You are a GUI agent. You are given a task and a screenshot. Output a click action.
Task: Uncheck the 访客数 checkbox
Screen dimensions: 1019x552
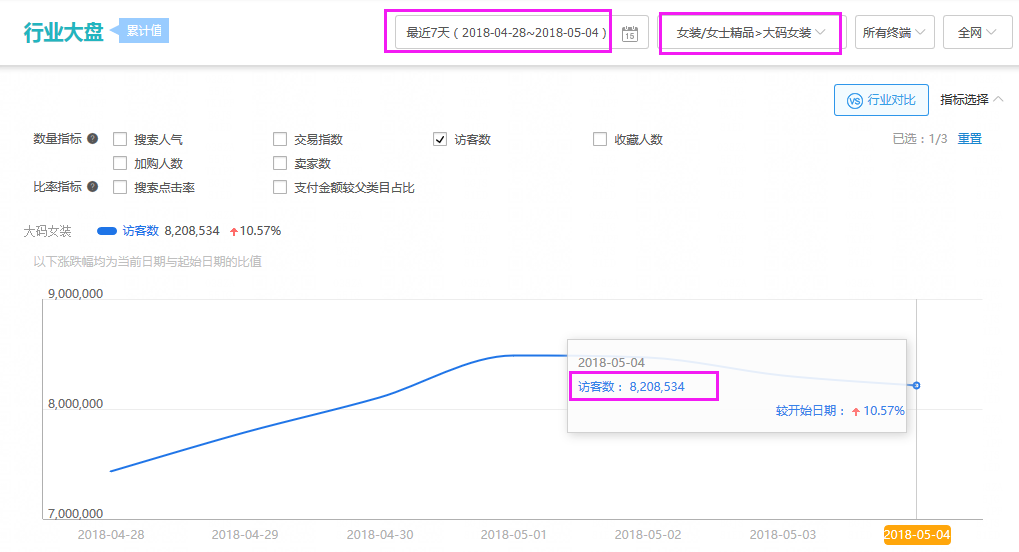pos(440,140)
